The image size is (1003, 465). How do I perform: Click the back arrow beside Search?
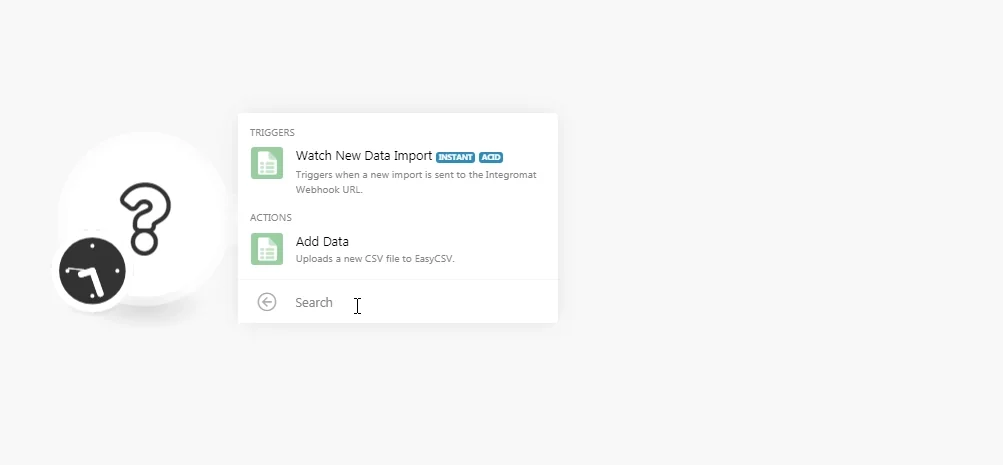pos(267,302)
